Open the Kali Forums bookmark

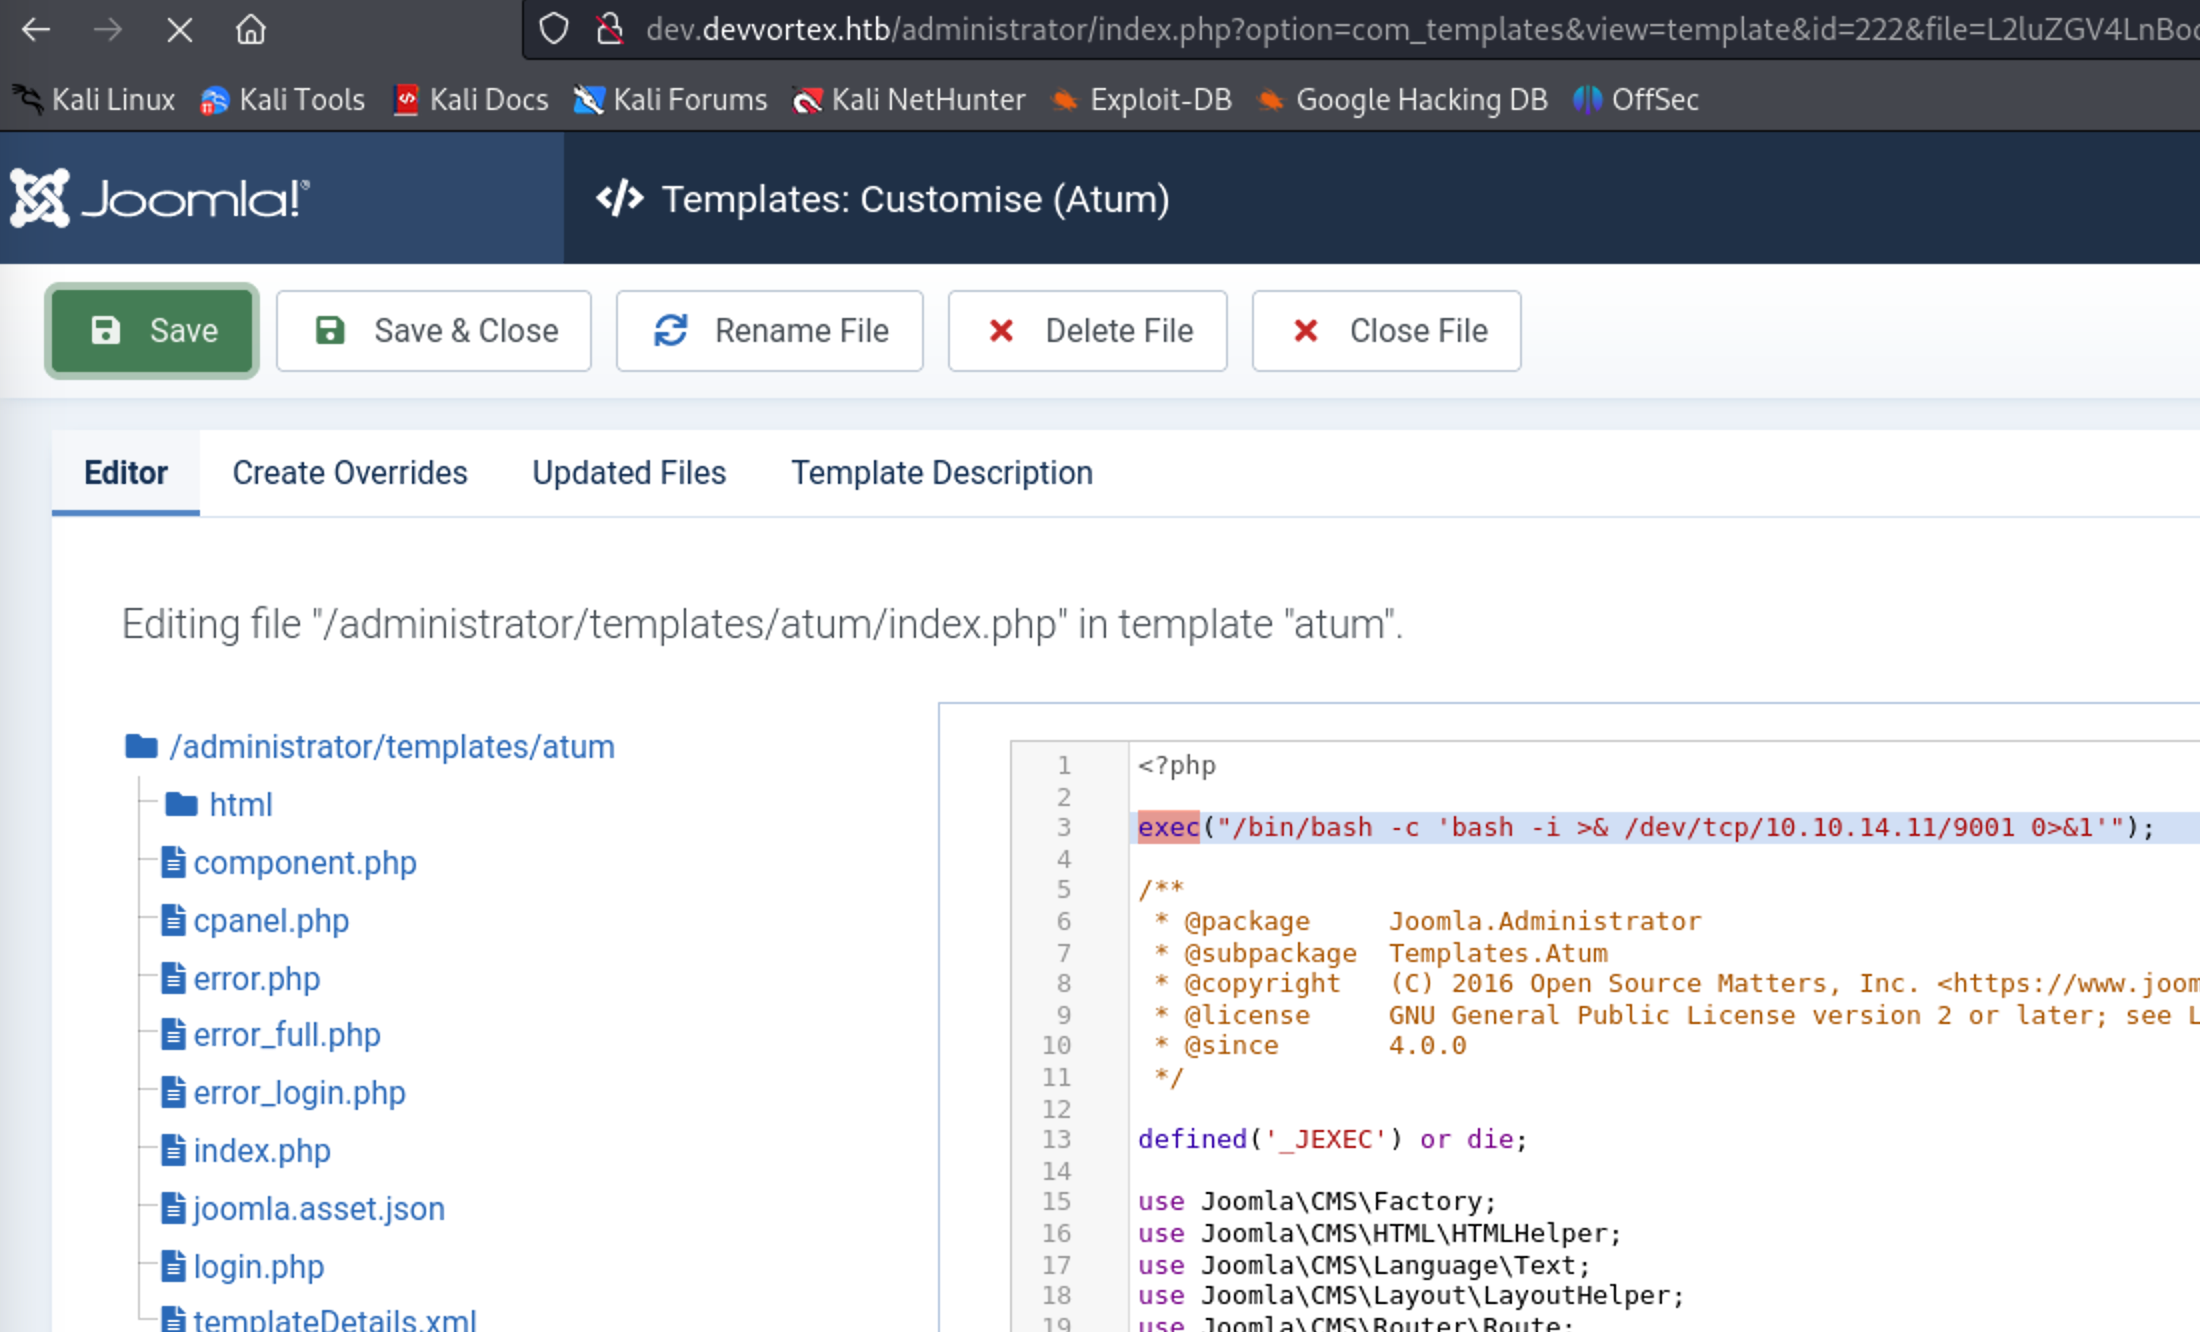click(670, 99)
